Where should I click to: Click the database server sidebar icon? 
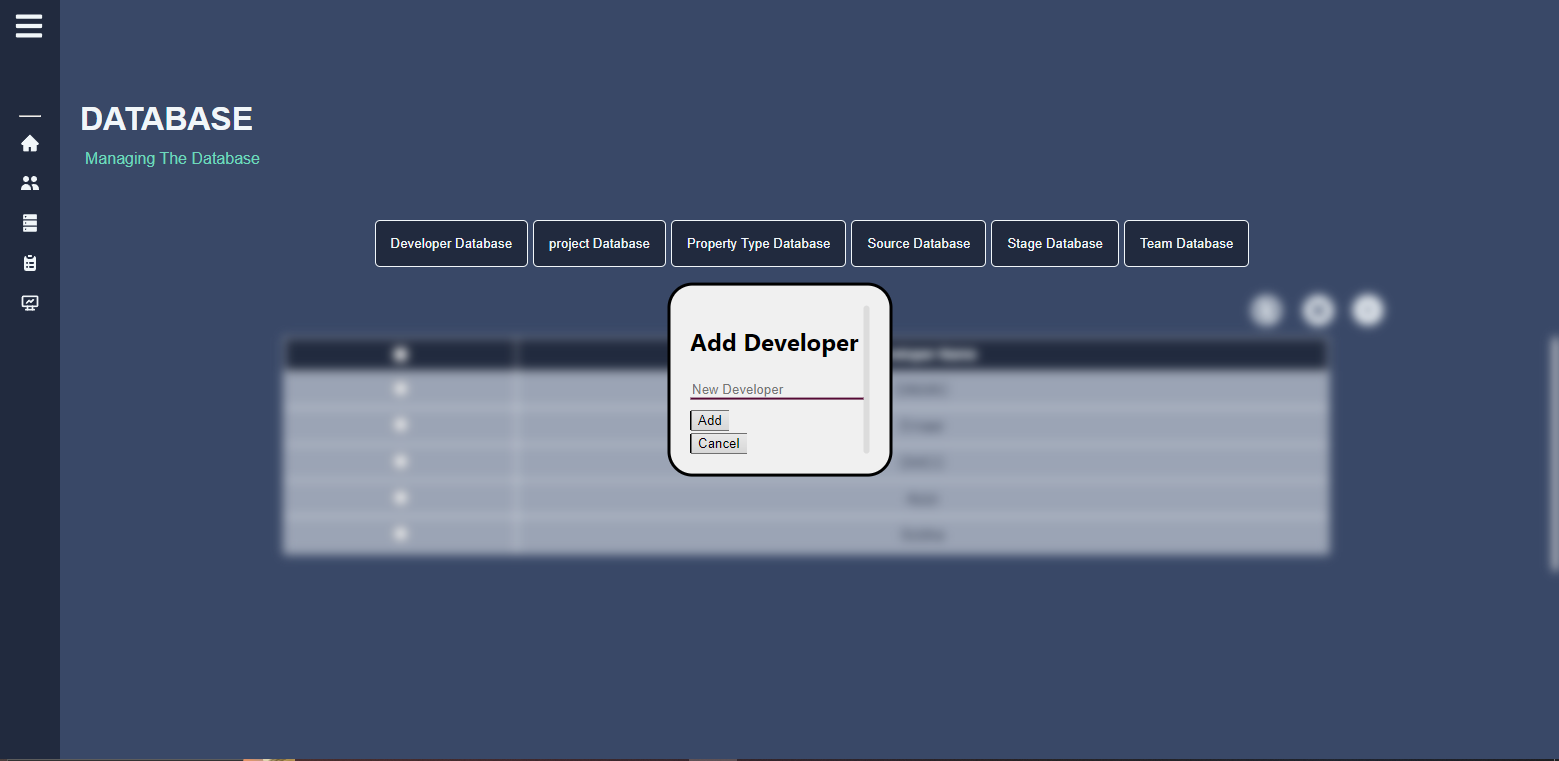pos(30,223)
